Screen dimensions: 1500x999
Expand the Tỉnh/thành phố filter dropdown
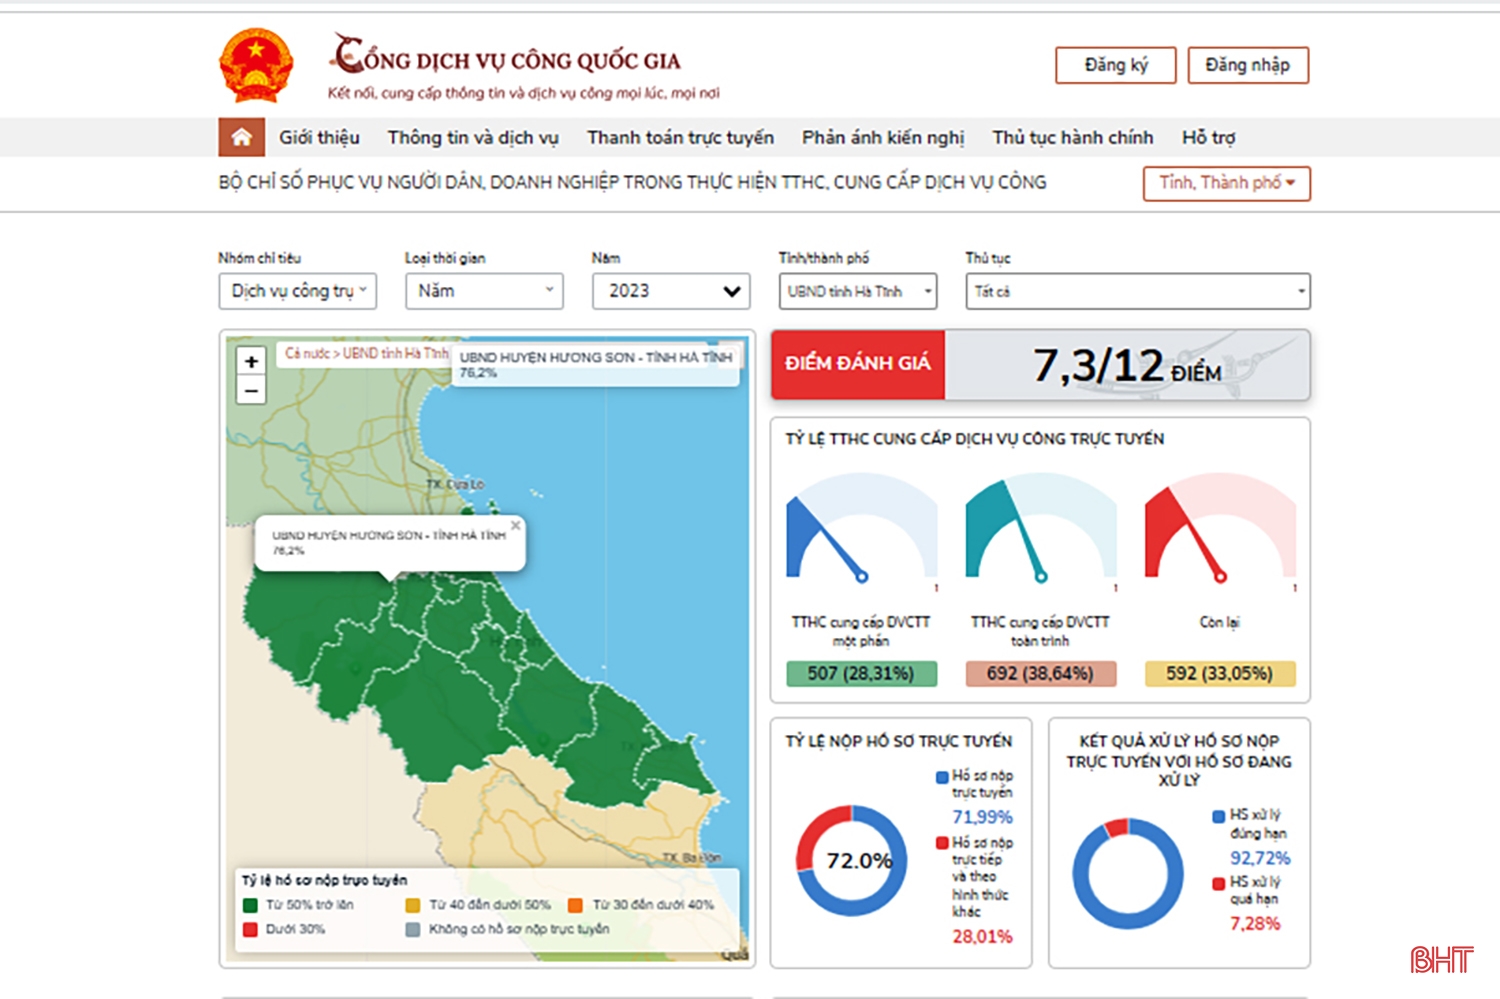coord(857,291)
